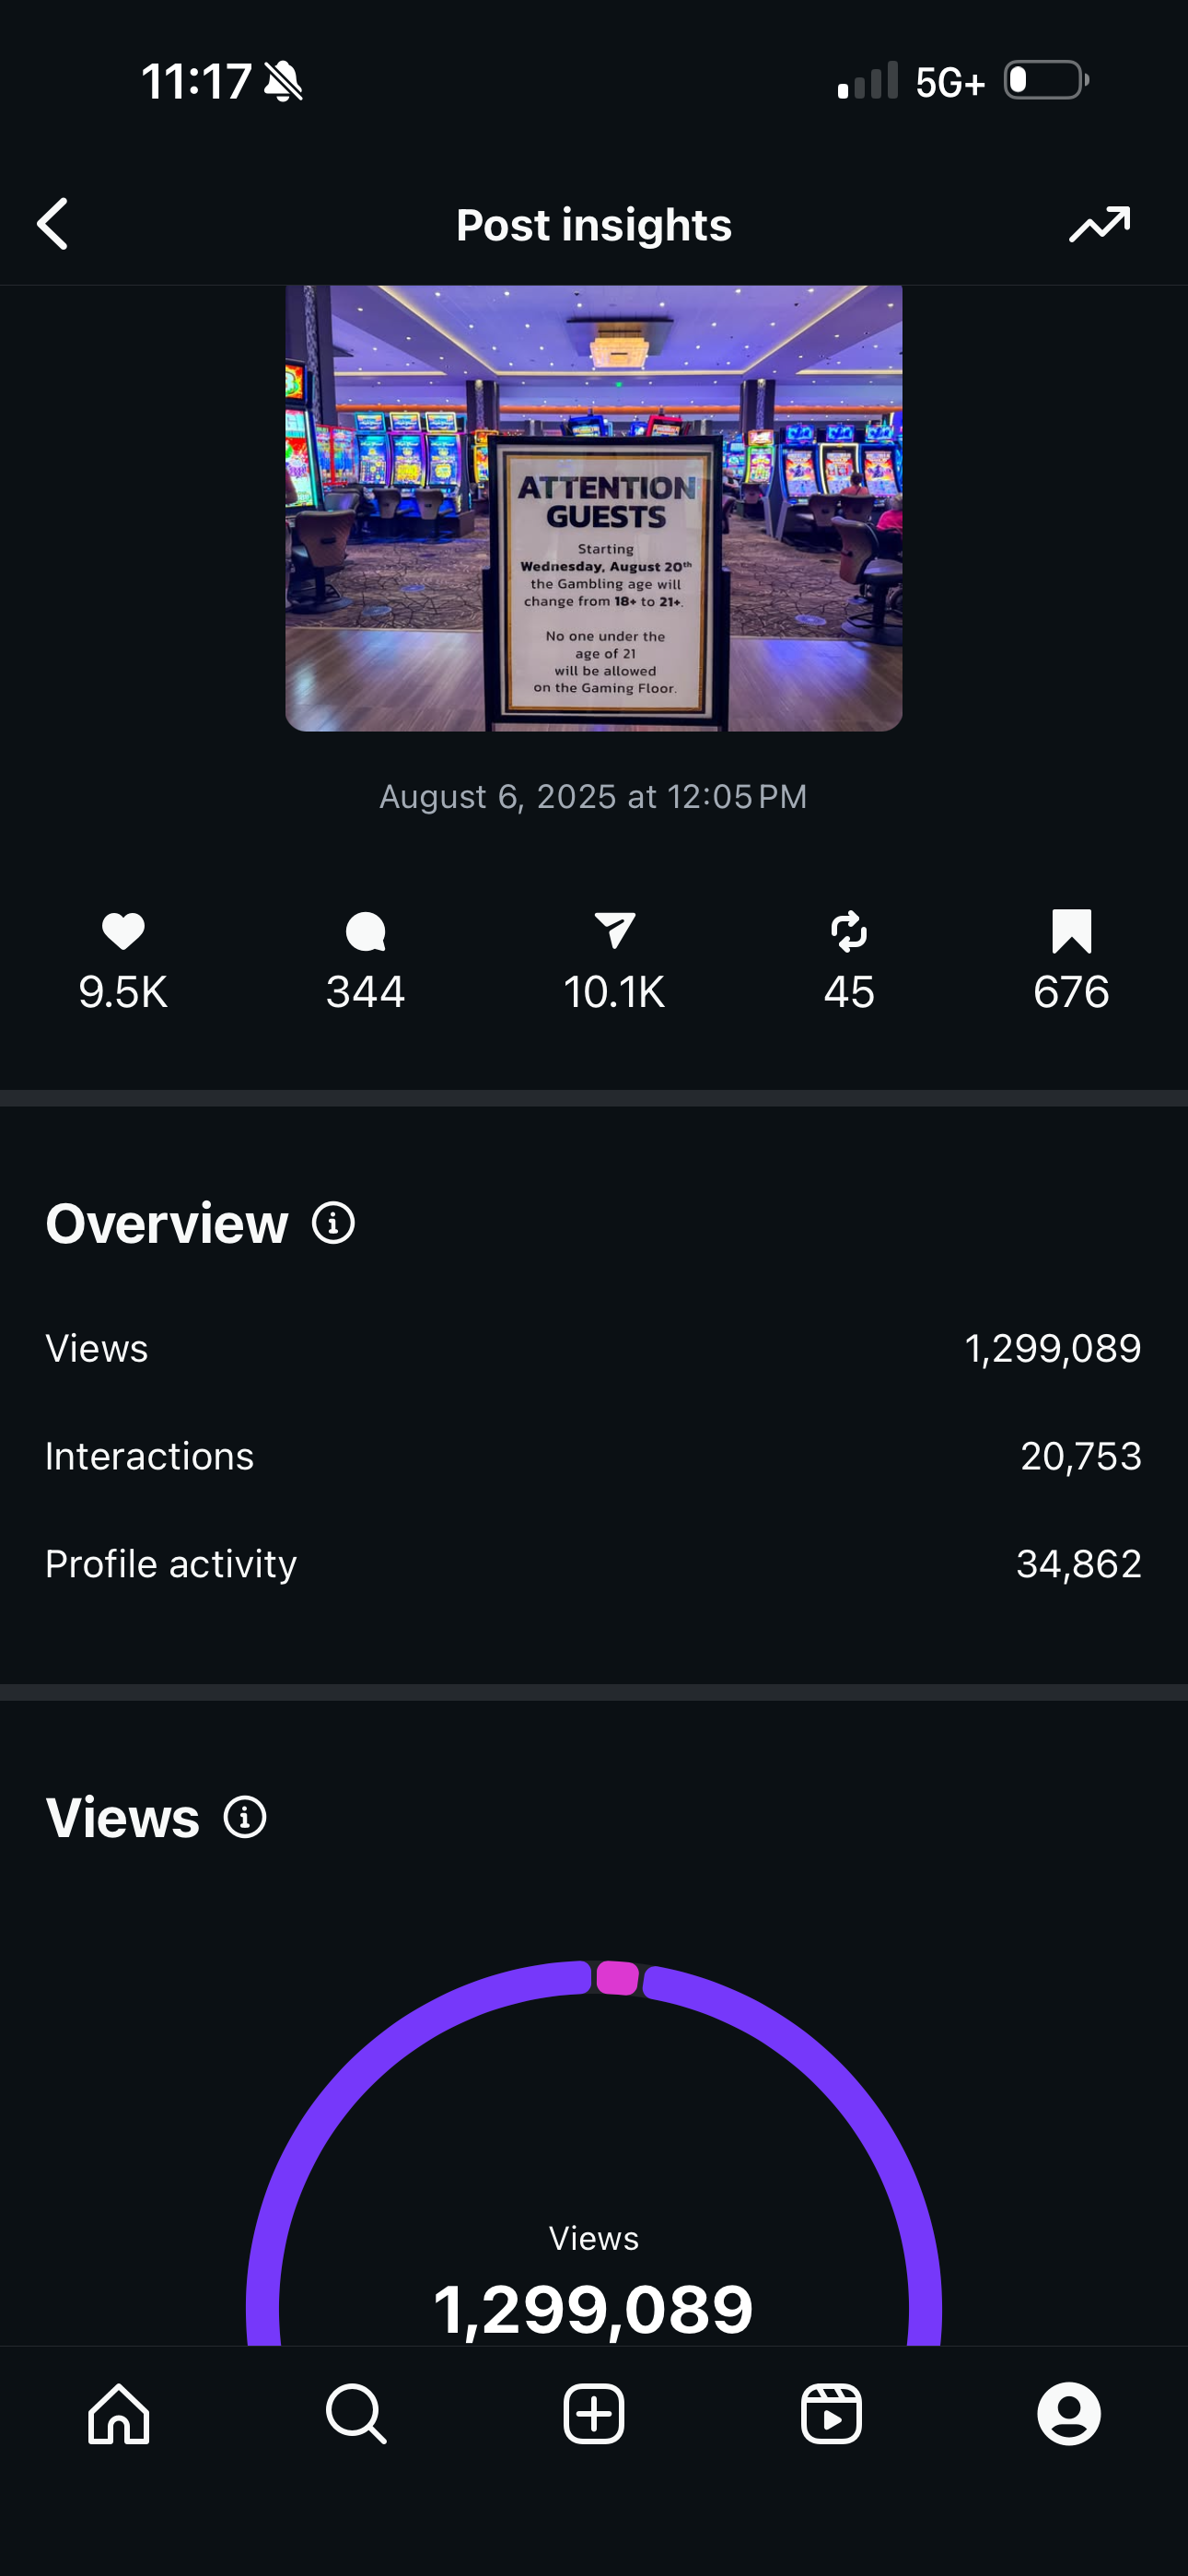Tap the pink segment of views chart
This screenshot has width=1188, height=2576.
point(617,1977)
